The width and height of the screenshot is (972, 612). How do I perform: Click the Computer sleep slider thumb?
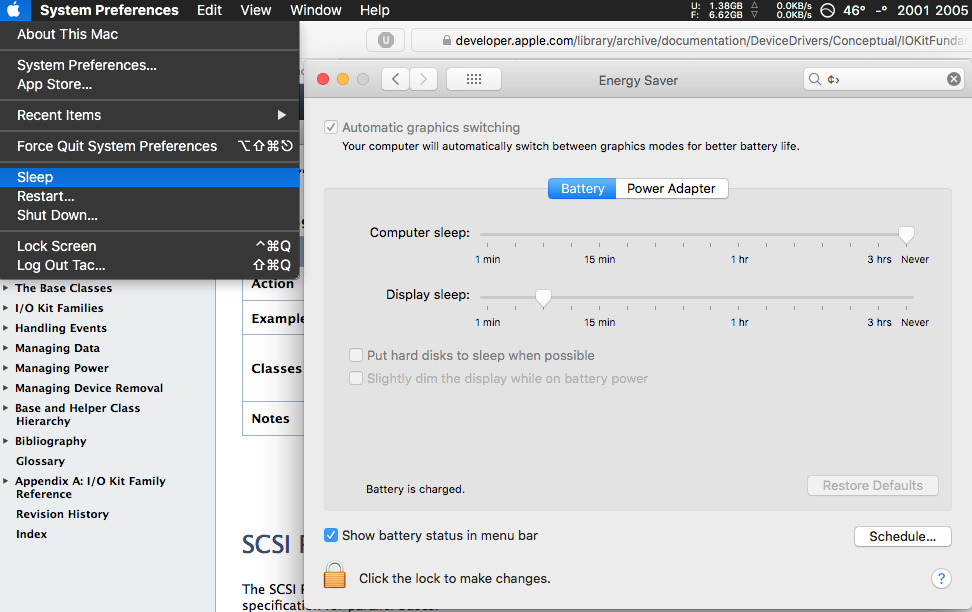pyautogui.click(x=906, y=234)
